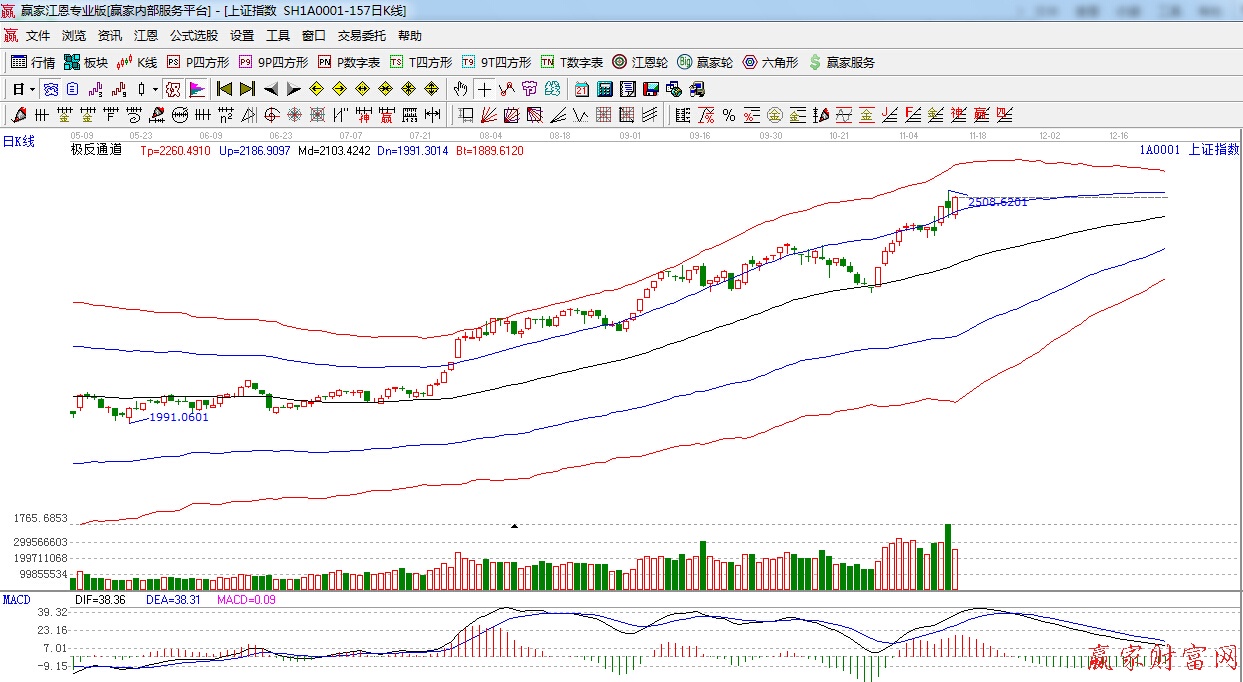
Task: Select the percent % drawing tool
Action: pyautogui.click(x=729, y=115)
